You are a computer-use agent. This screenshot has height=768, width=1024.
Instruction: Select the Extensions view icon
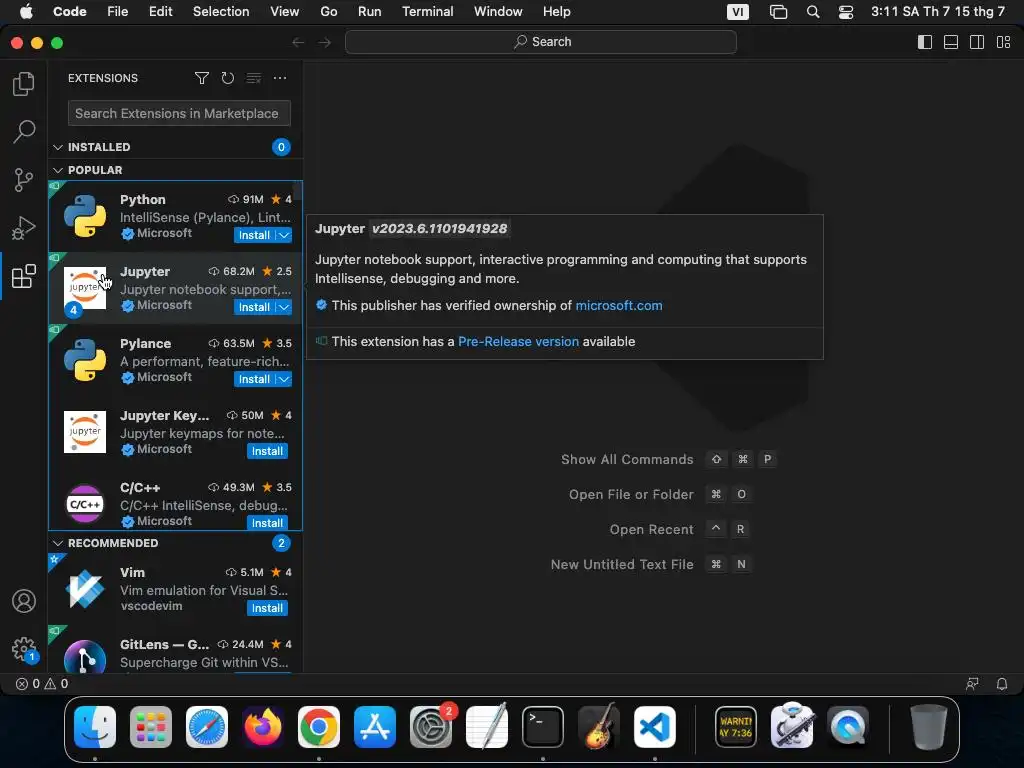tap(24, 276)
